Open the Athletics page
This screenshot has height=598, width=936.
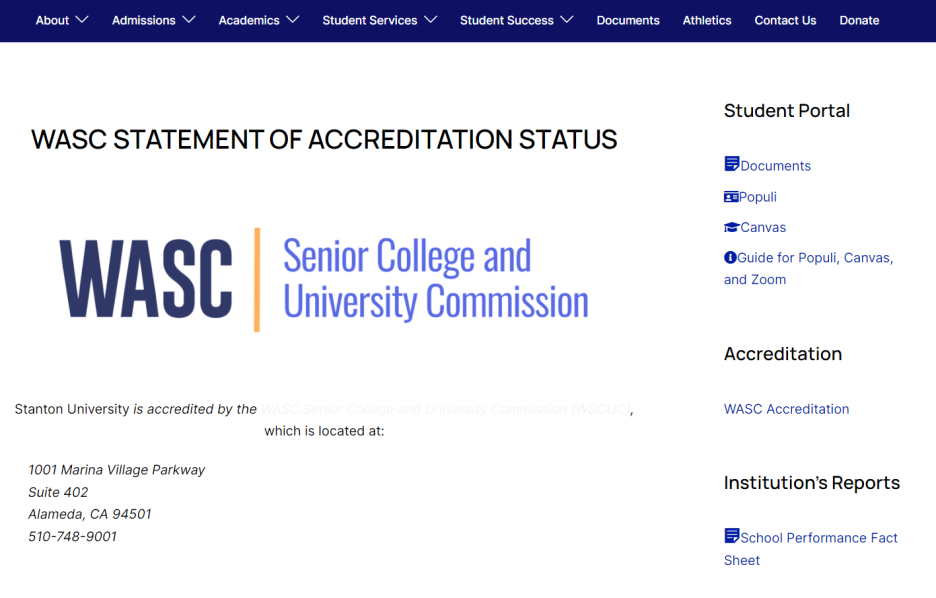pos(707,20)
